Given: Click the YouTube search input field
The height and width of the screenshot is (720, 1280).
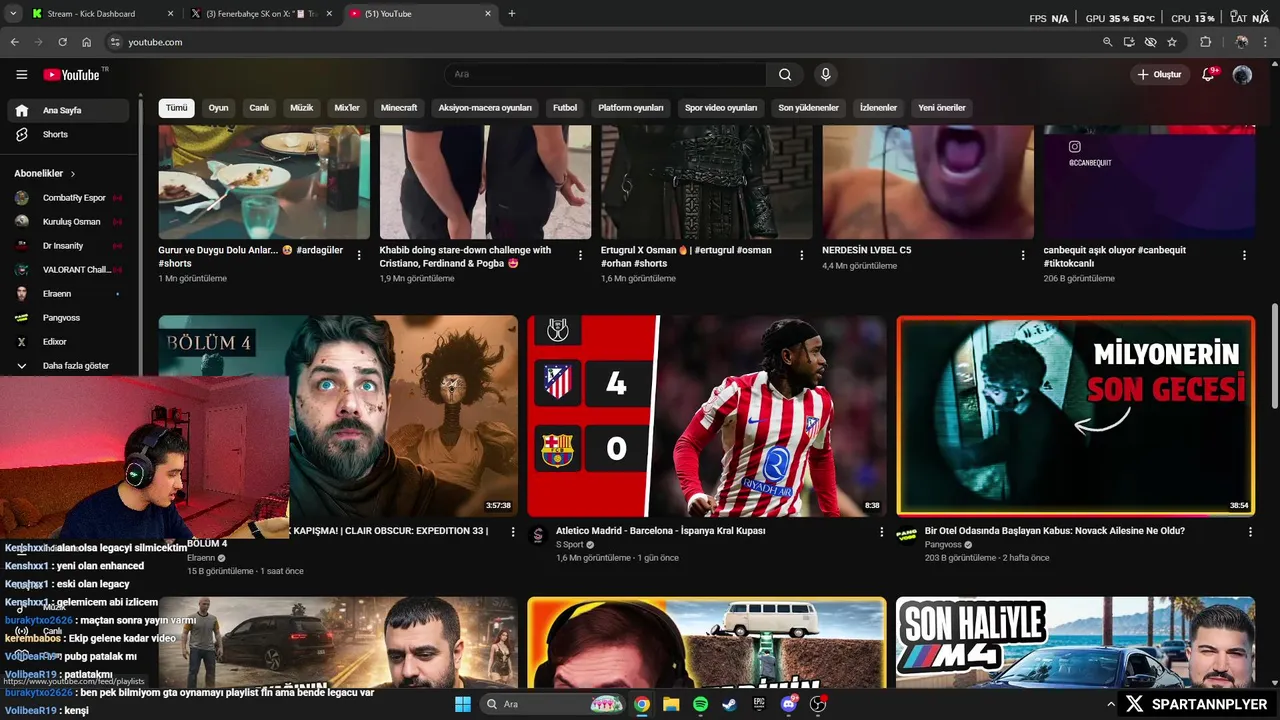Looking at the screenshot, I should click(605, 74).
